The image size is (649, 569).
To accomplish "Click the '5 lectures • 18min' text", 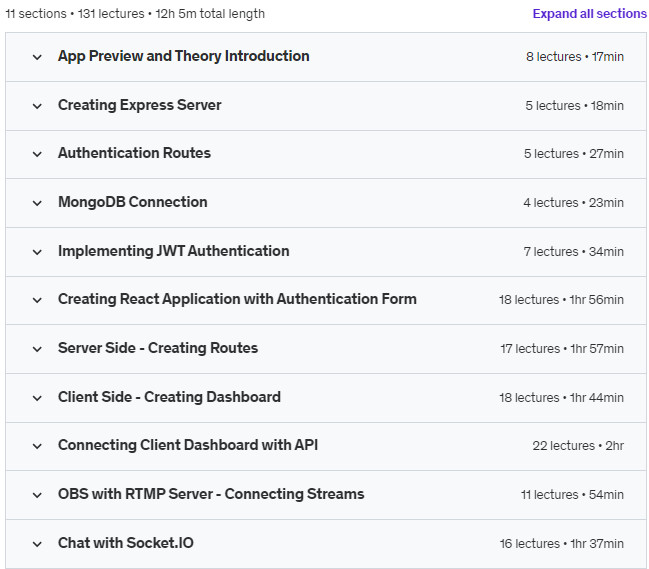I will coord(574,106).
